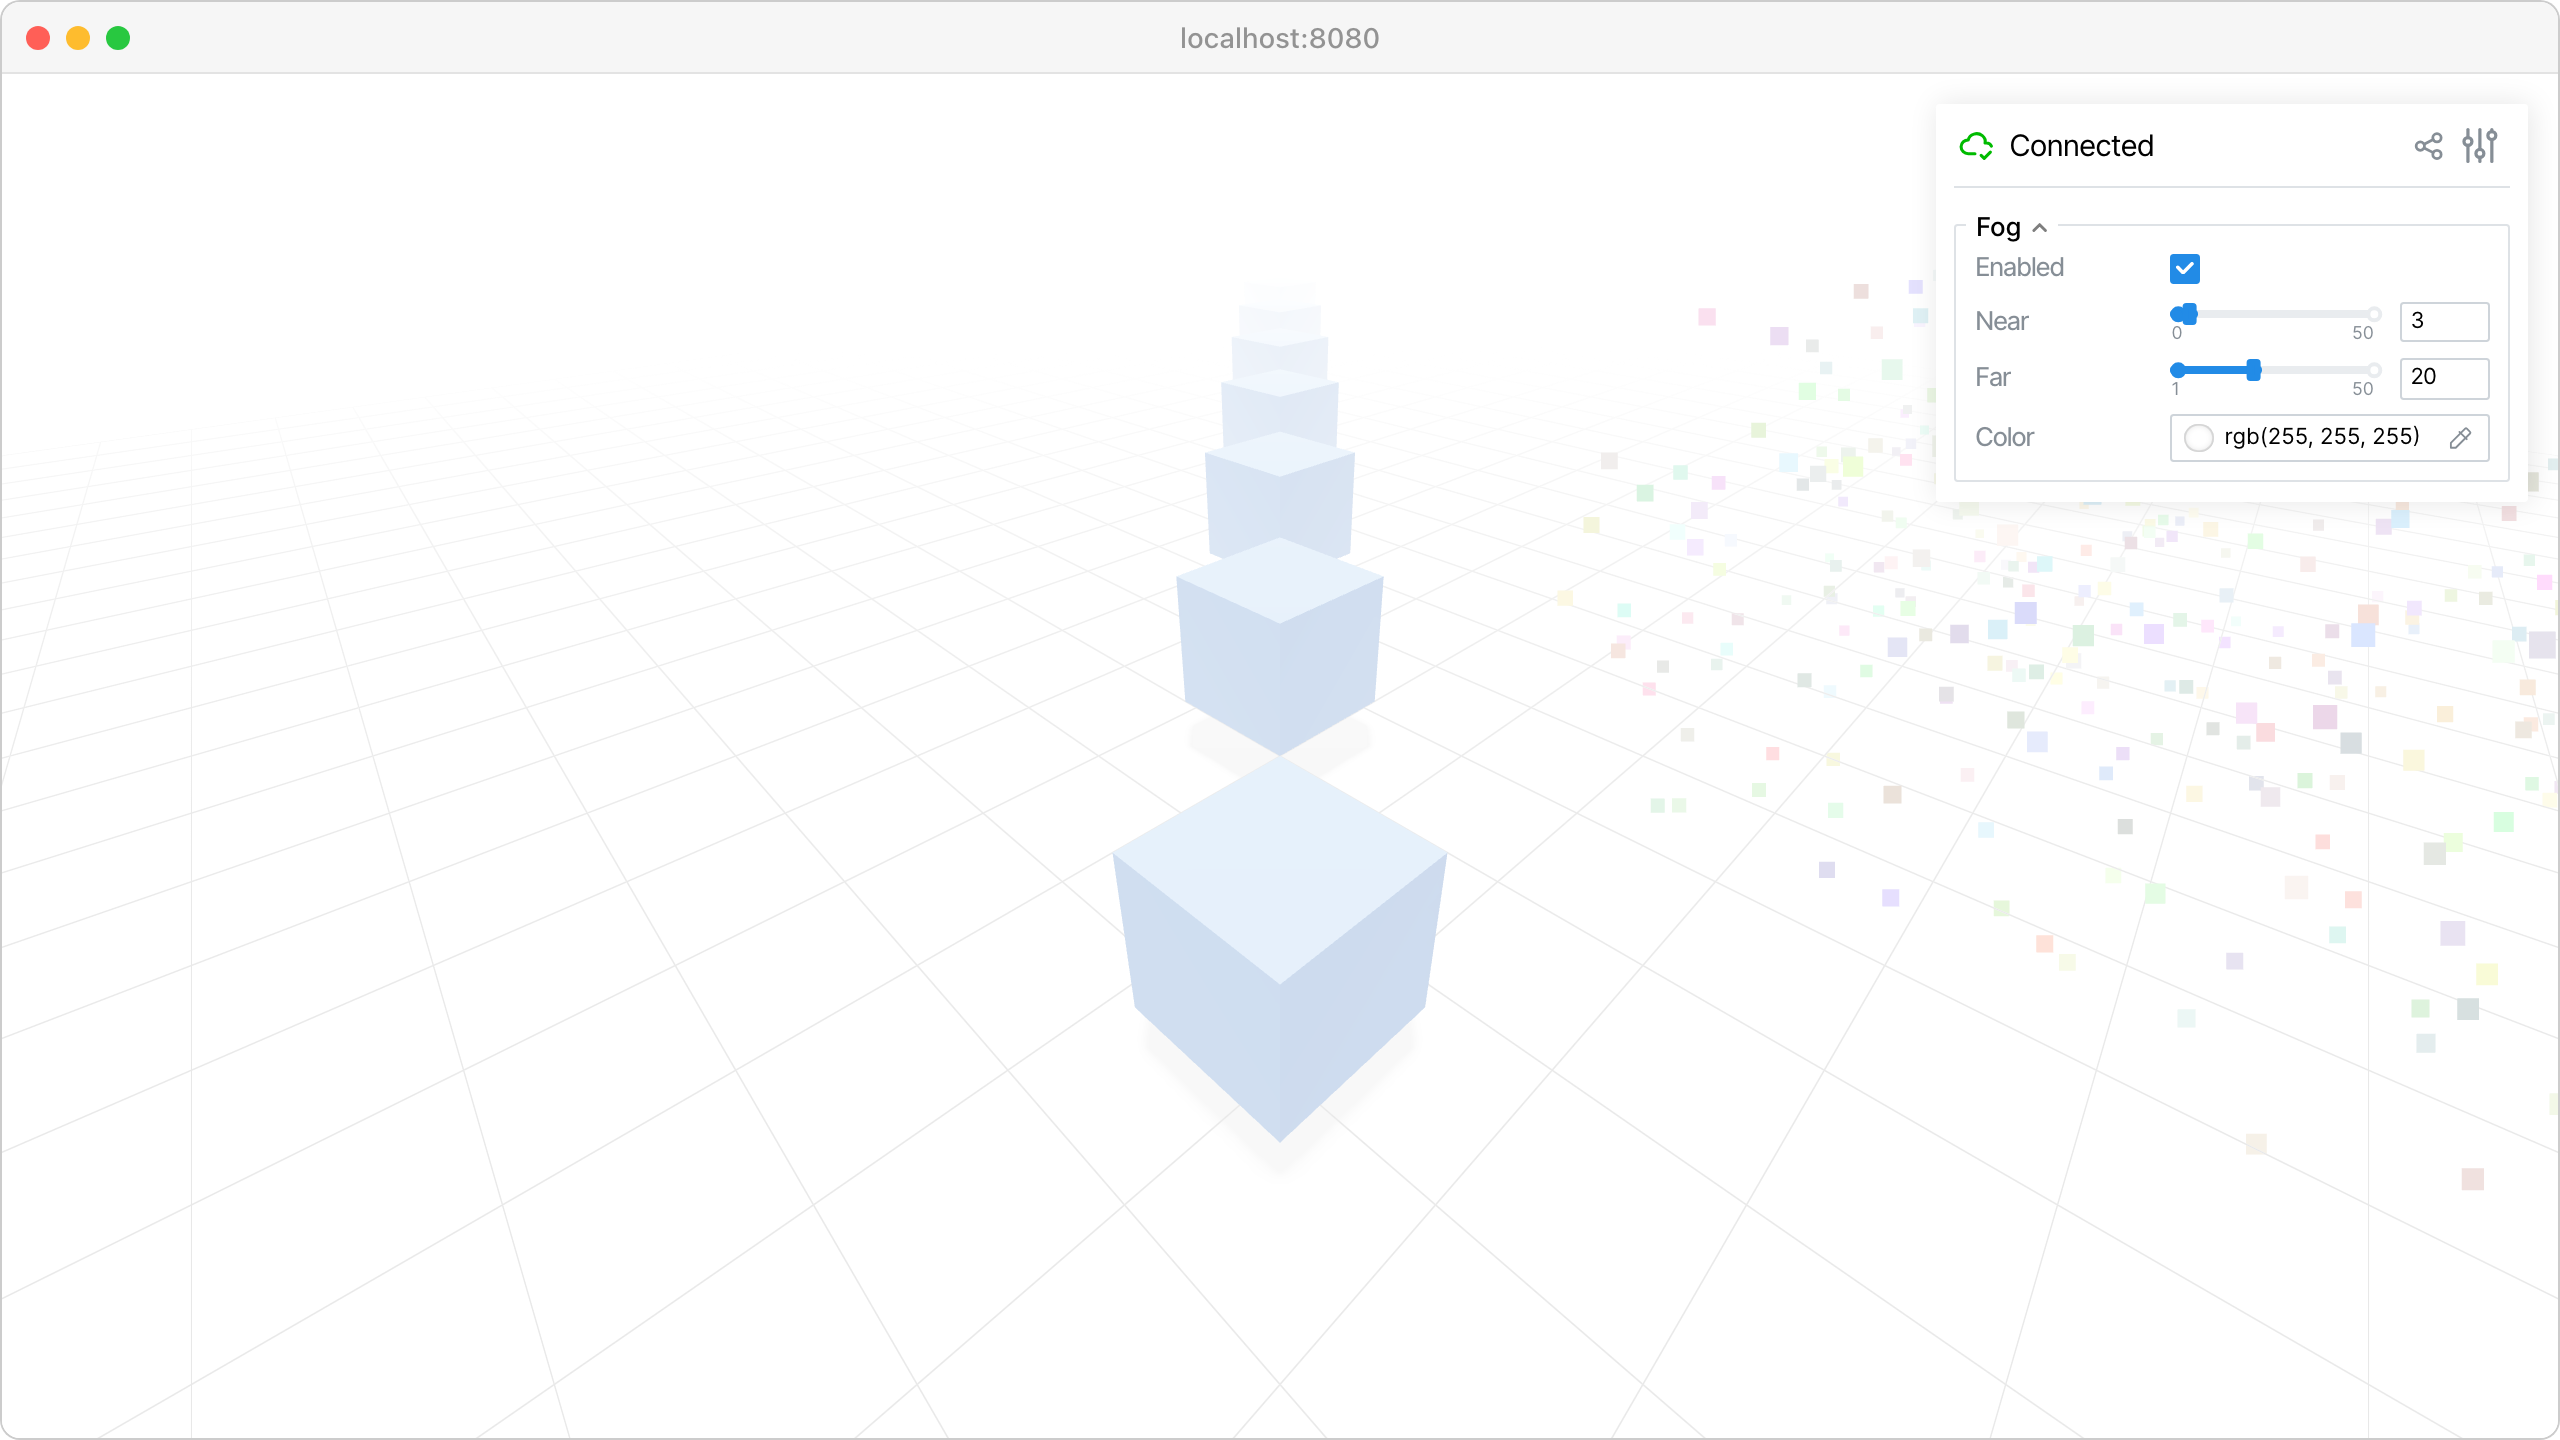
Task: Click the Far slider handle
Action: tap(2254, 370)
